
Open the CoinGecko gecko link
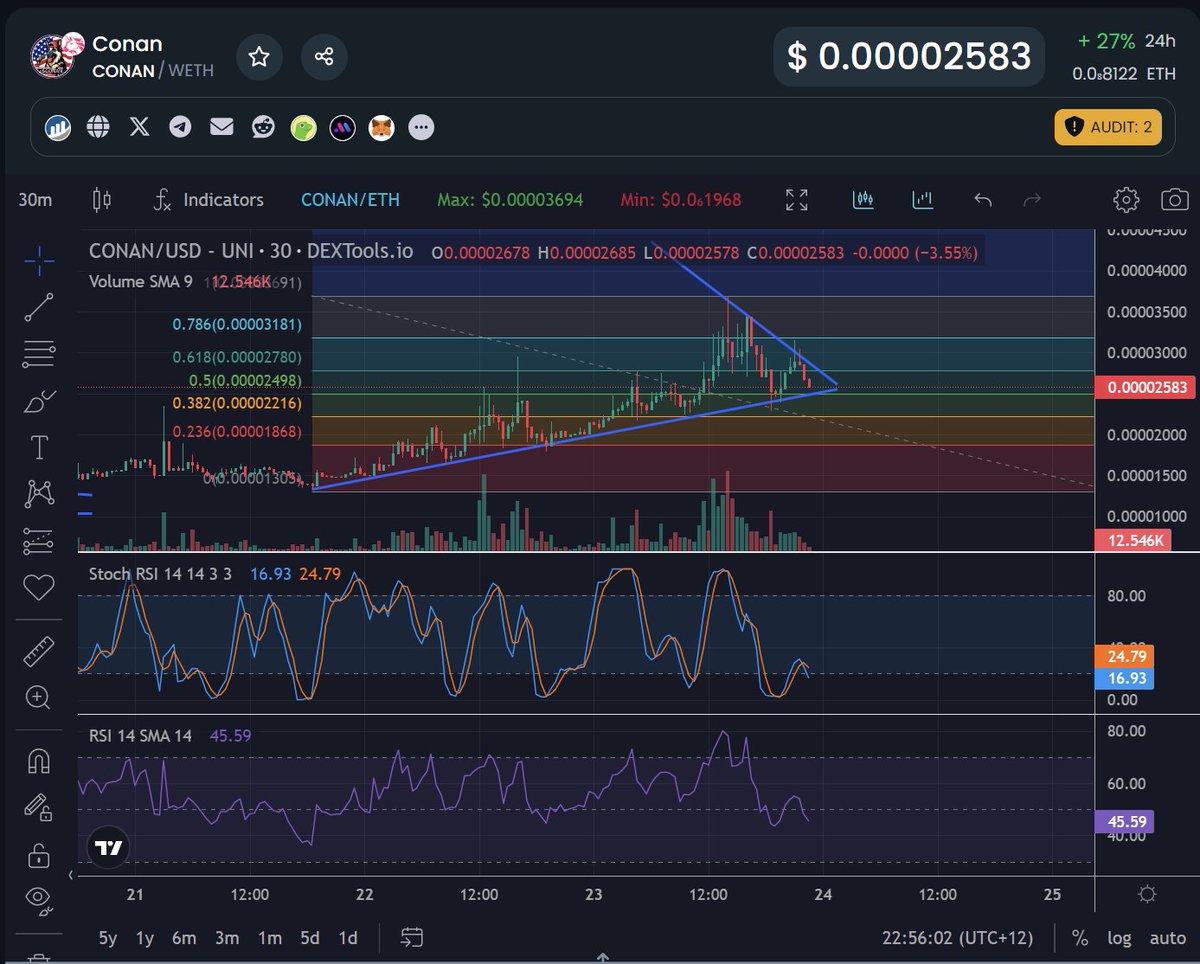[x=303, y=128]
